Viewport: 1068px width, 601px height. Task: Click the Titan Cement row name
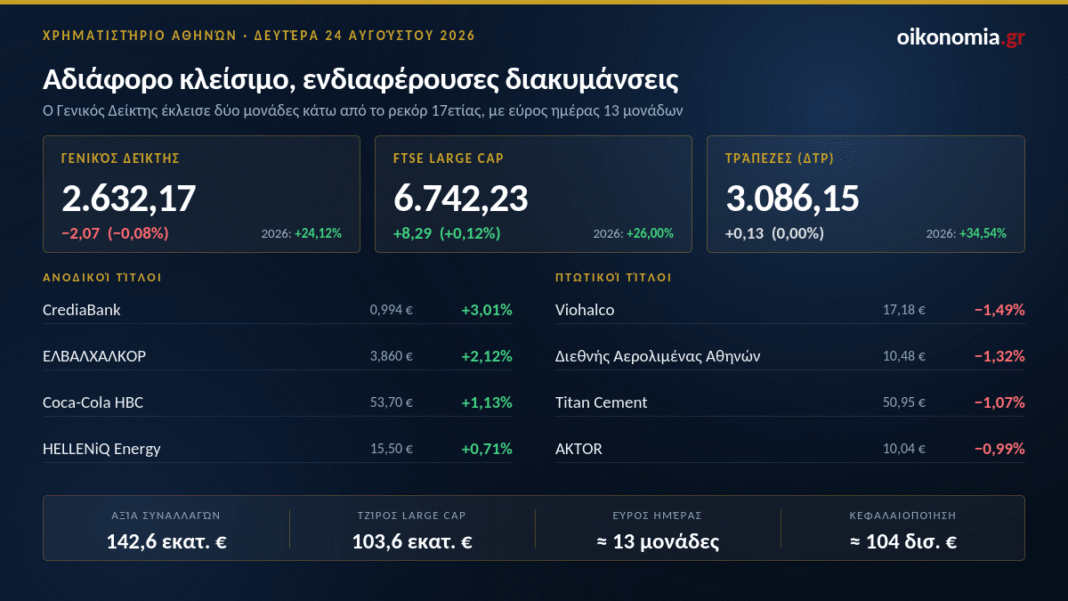click(x=601, y=402)
